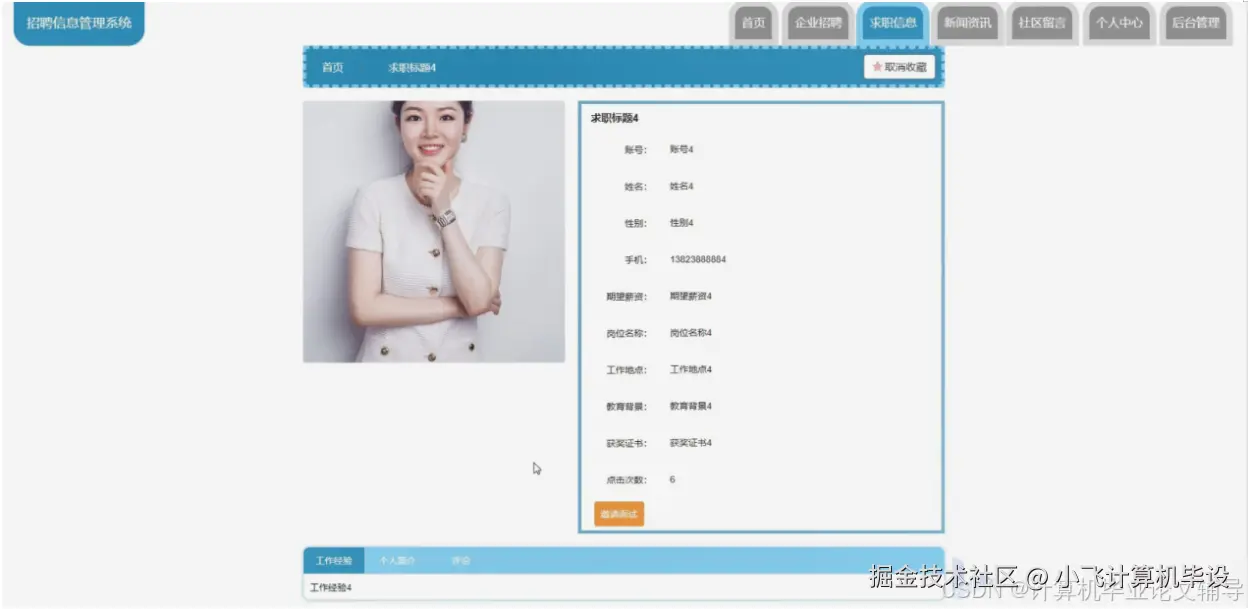Click phone number 13823888884
1248x609 pixels.
coord(698,259)
